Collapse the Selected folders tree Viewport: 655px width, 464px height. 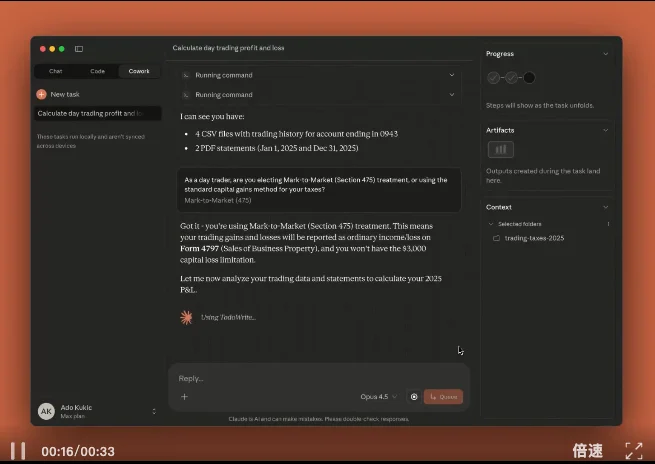tap(490, 224)
